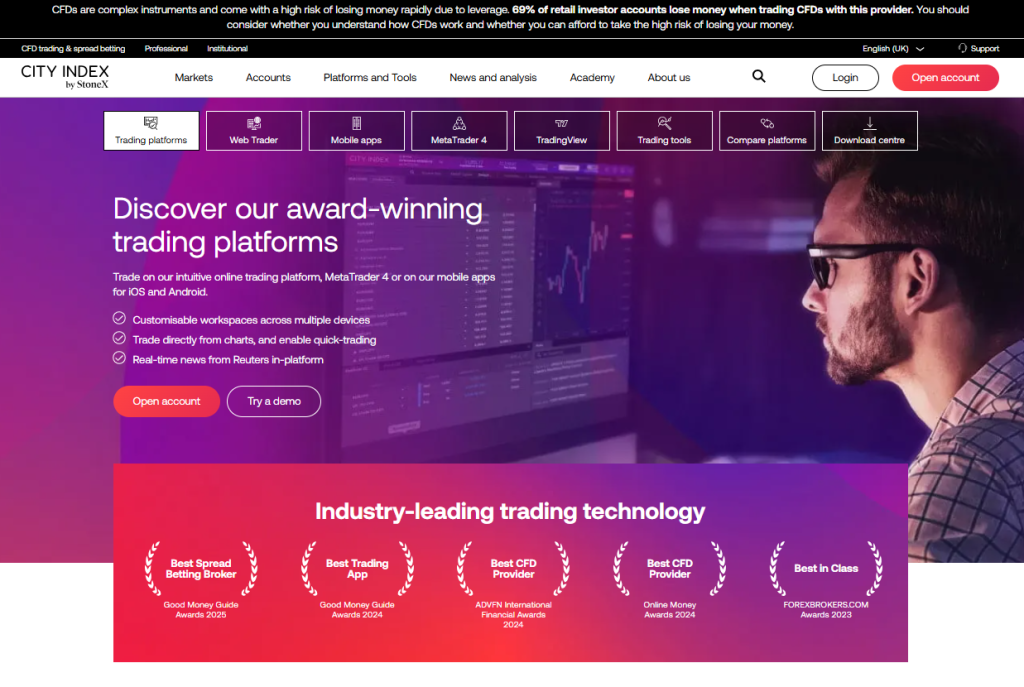Open Trading tools via its icon
The height and width of the screenshot is (687, 1024).
coord(664,124)
